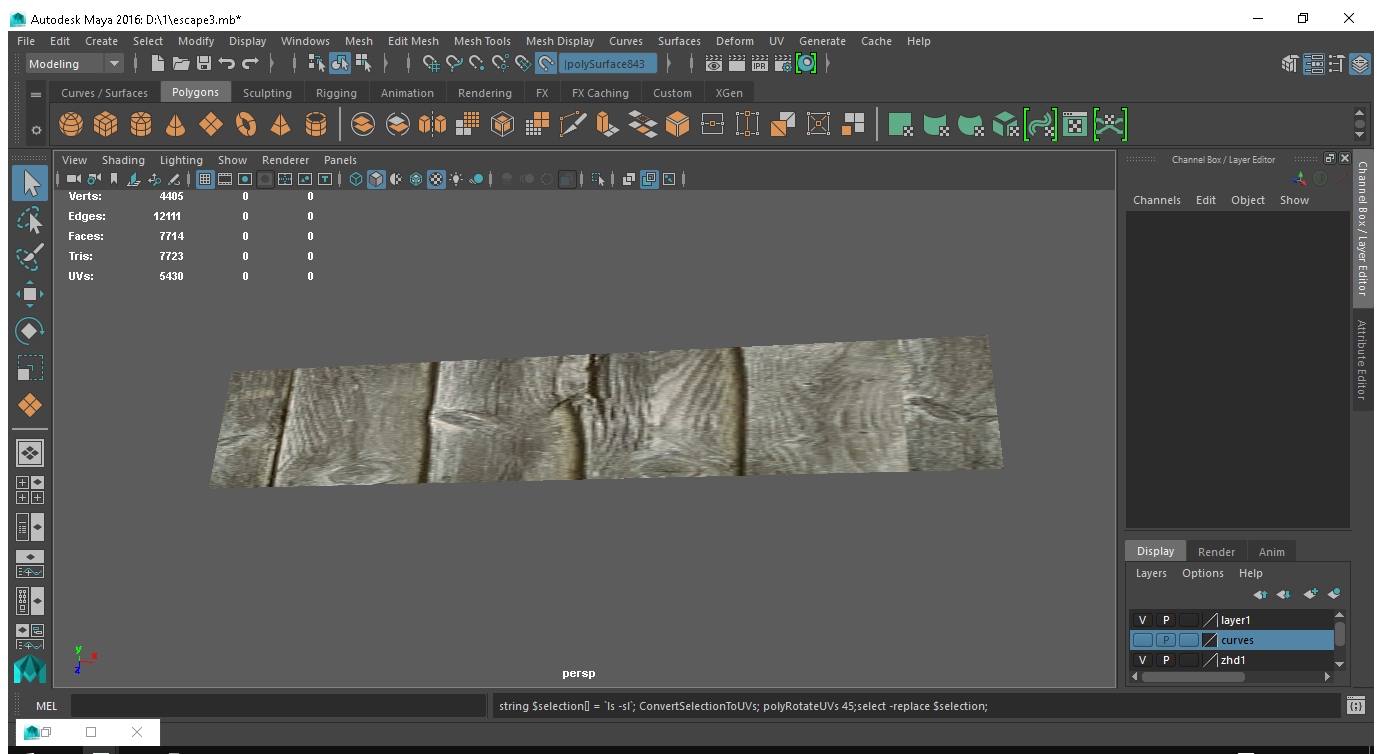The width and height of the screenshot is (1382, 754).
Task: Activate the Paint Selection tool
Action: tap(30, 256)
